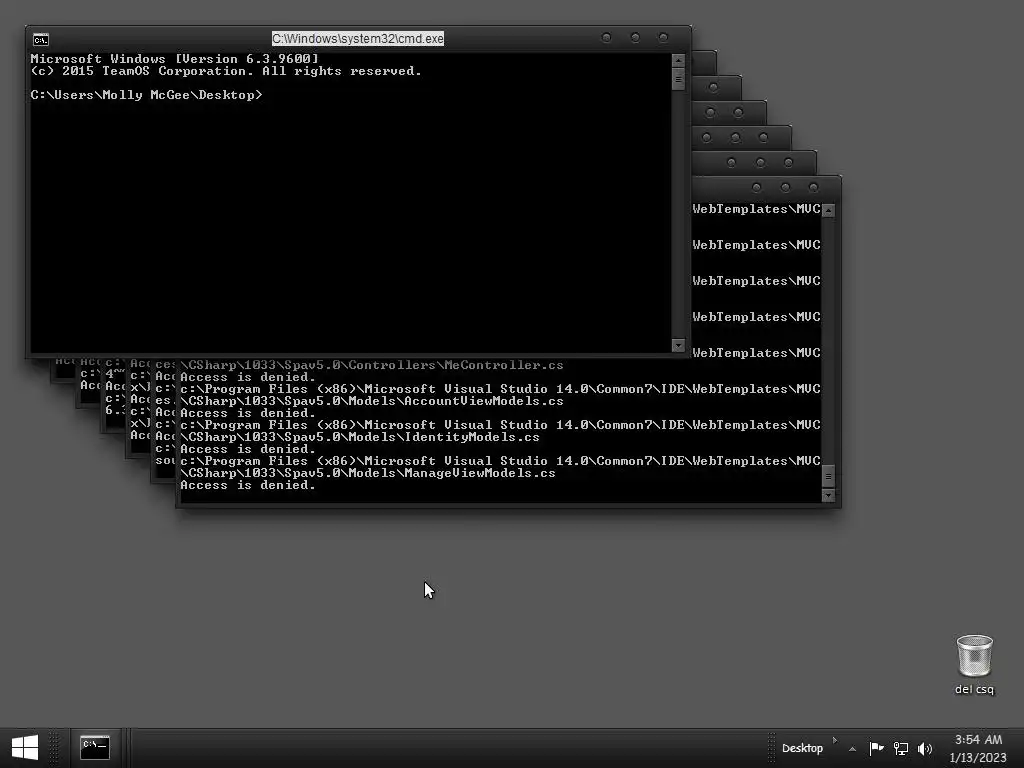Click Access is denied below MeController.cs
1024x768 pixels.
(248, 377)
